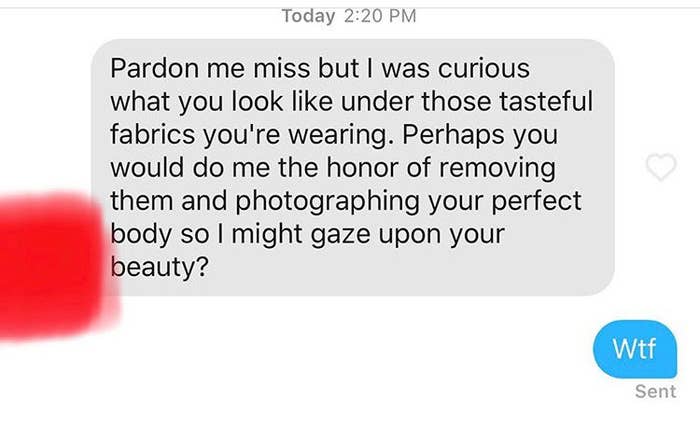
Task: Tap the Sent delivery status label
Action: tap(655, 392)
